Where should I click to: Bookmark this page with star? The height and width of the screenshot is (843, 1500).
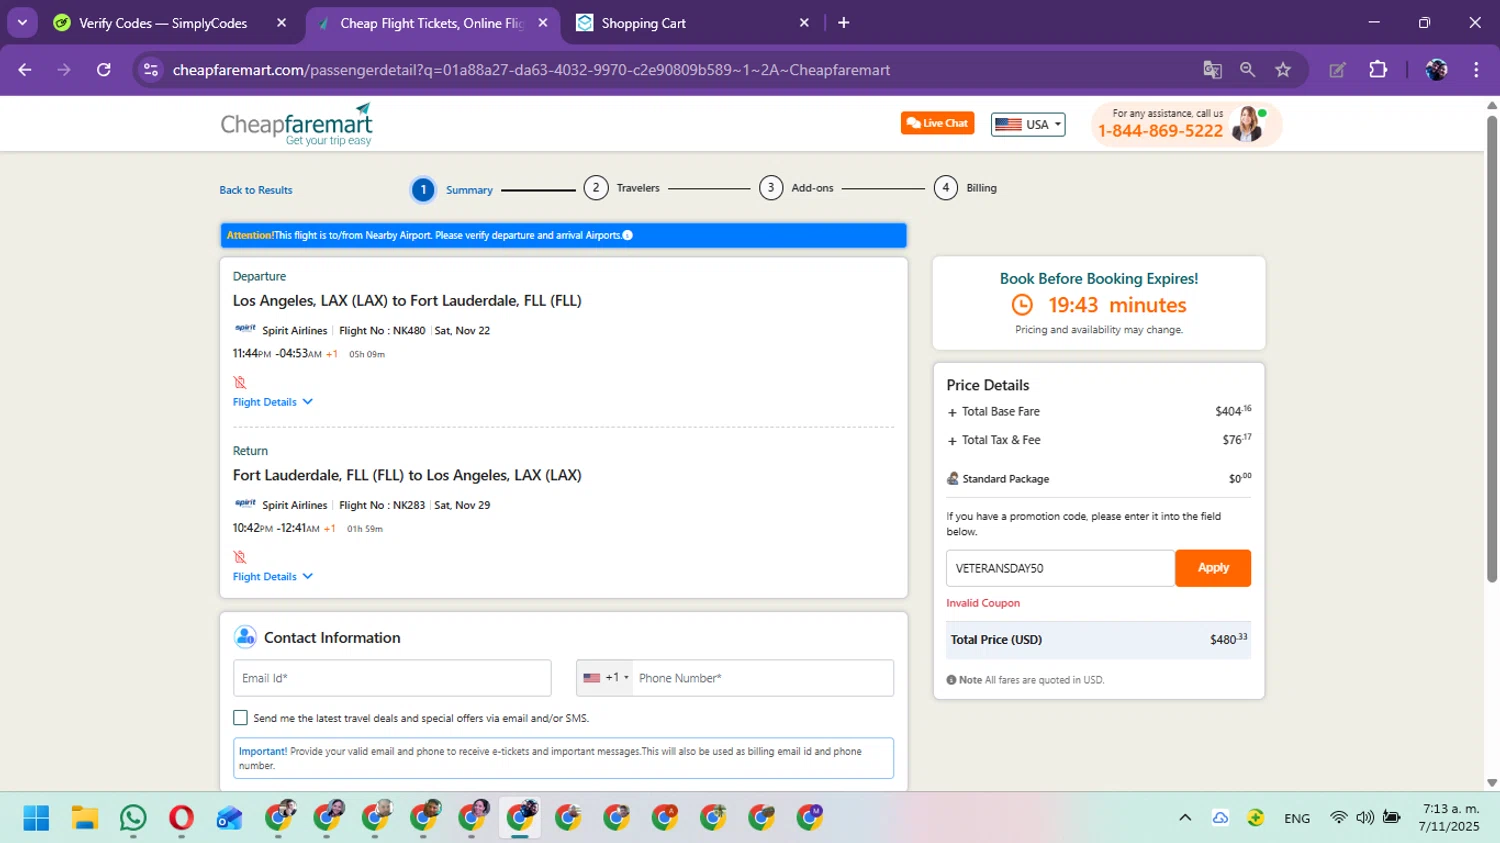point(1283,70)
